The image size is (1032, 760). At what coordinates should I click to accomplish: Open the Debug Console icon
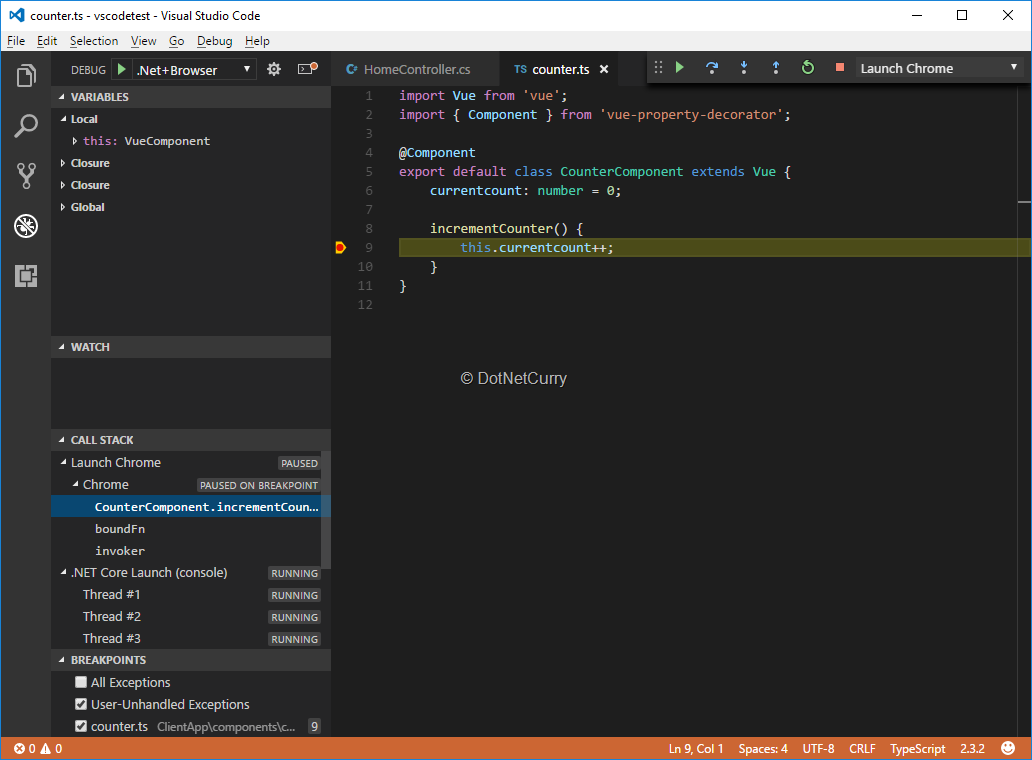[307, 68]
